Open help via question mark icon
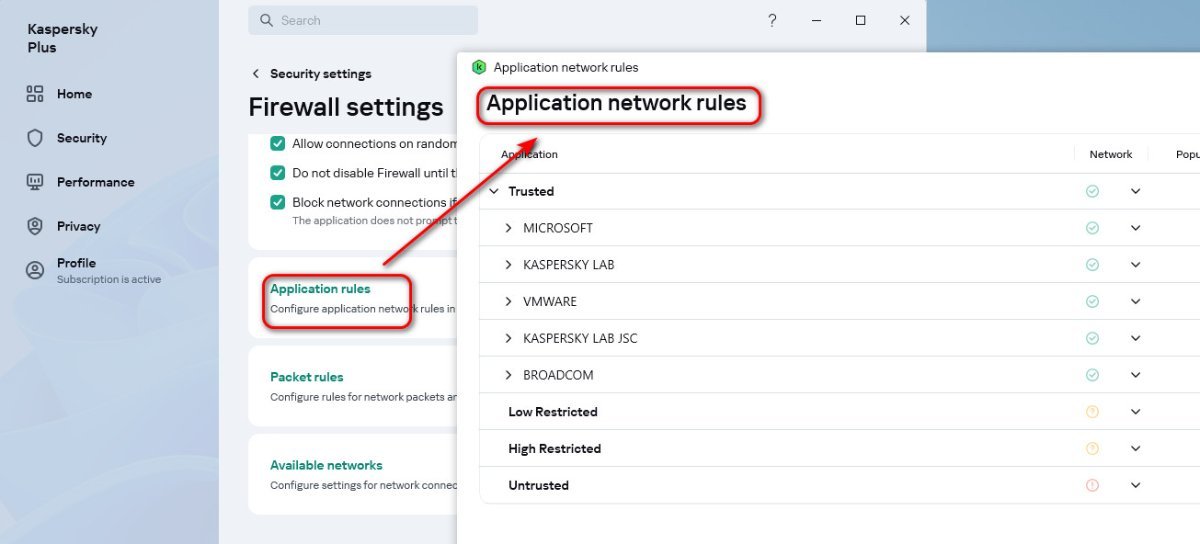The image size is (1200, 544). [772, 20]
